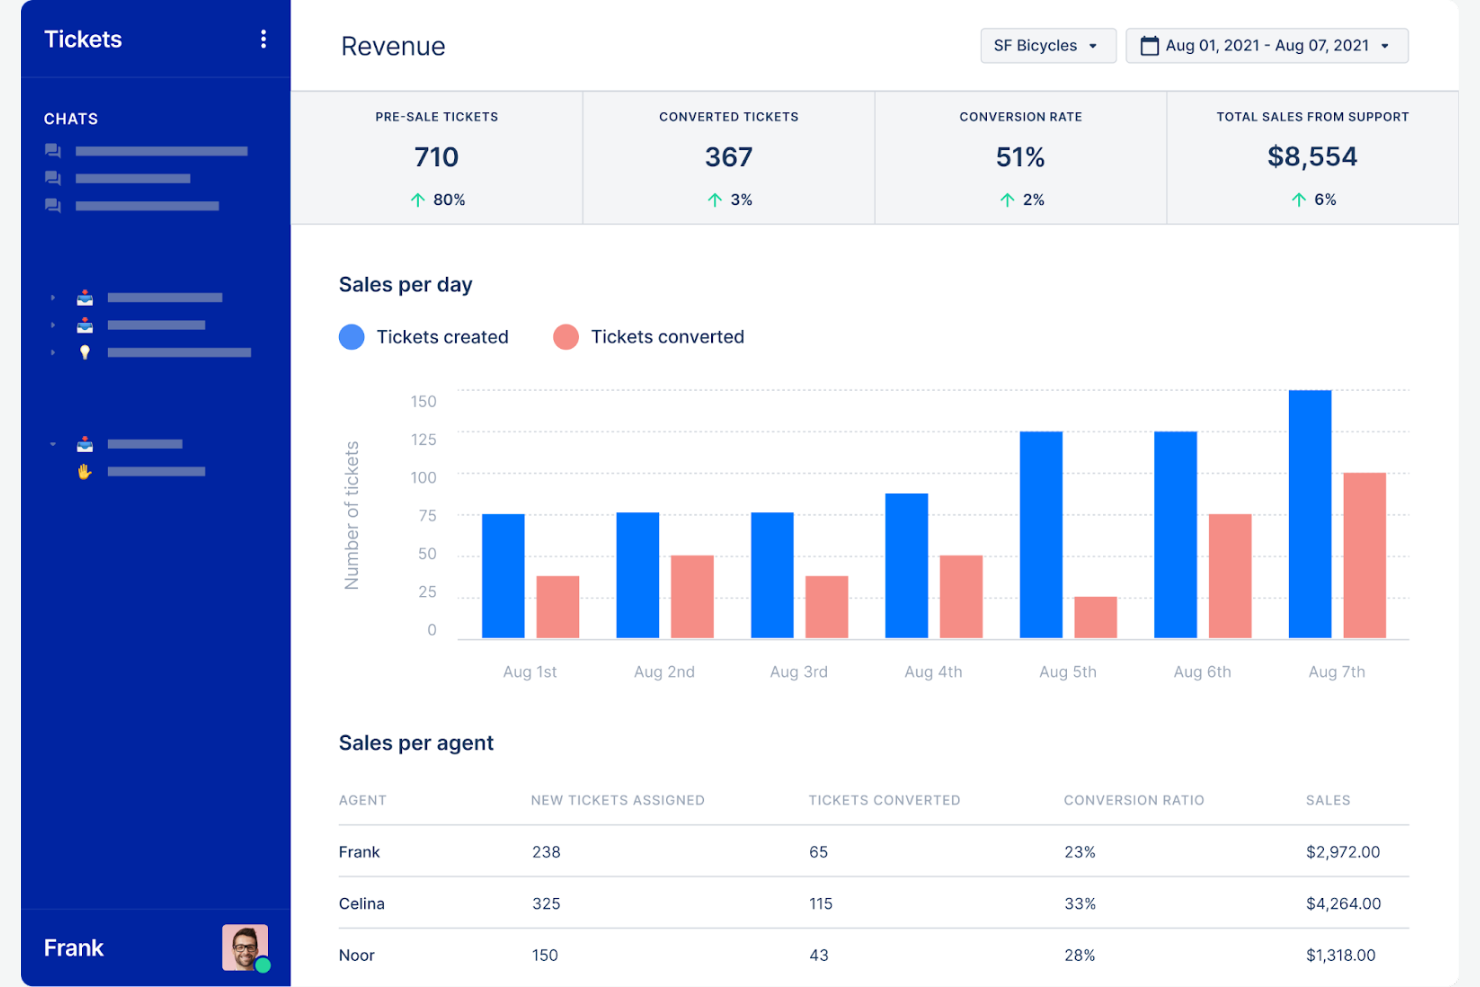1480x987 pixels.
Task: Sort by CONVERSION RATIO column header
Action: pos(1134,800)
